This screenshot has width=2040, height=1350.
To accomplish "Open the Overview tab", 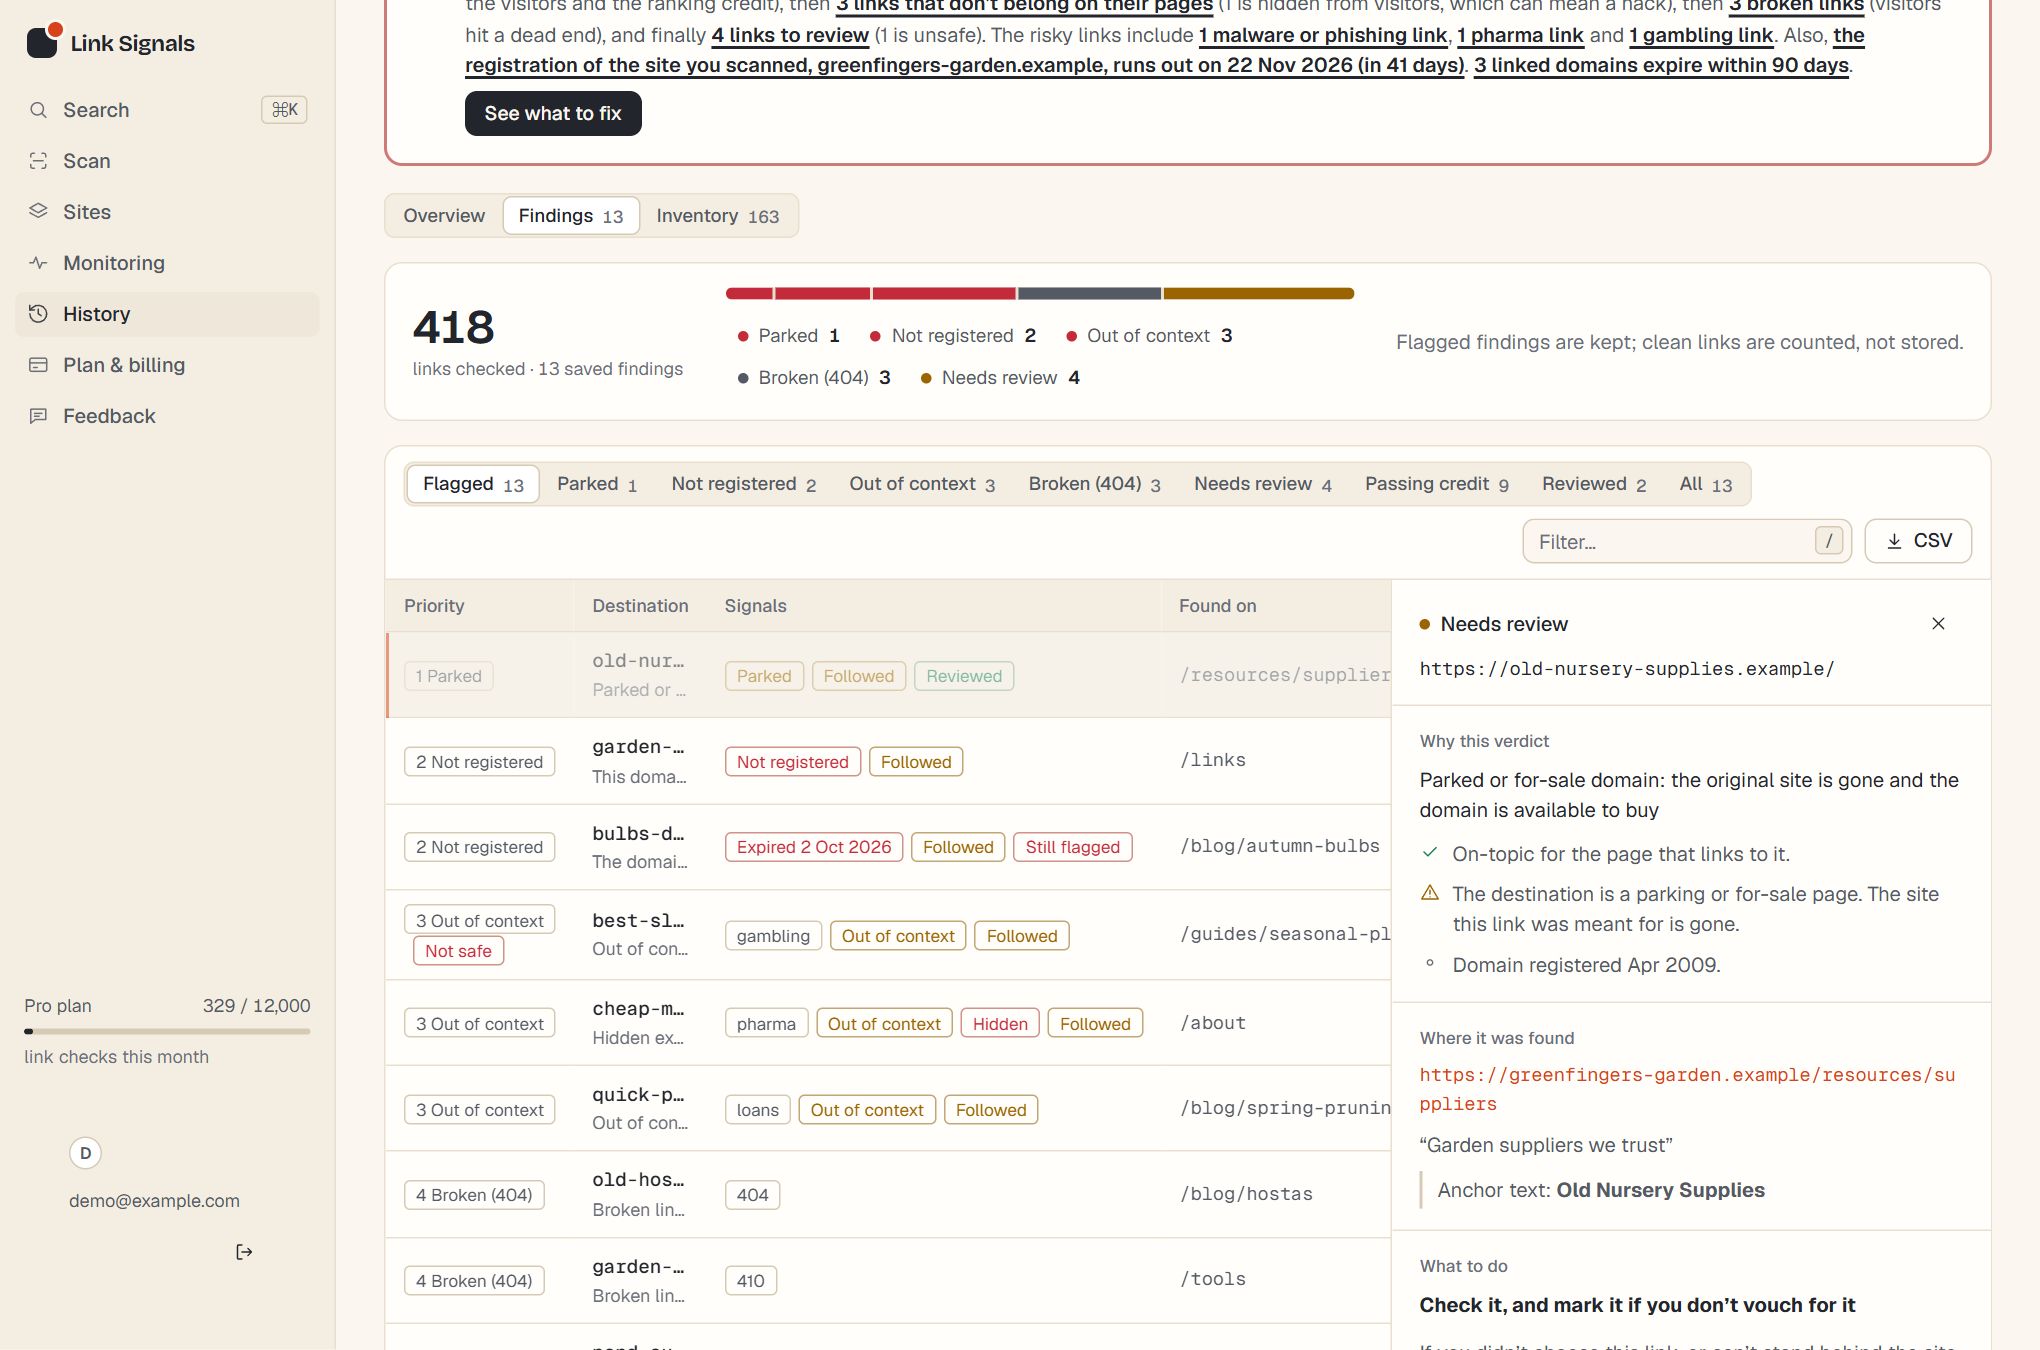I will (444, 216).
